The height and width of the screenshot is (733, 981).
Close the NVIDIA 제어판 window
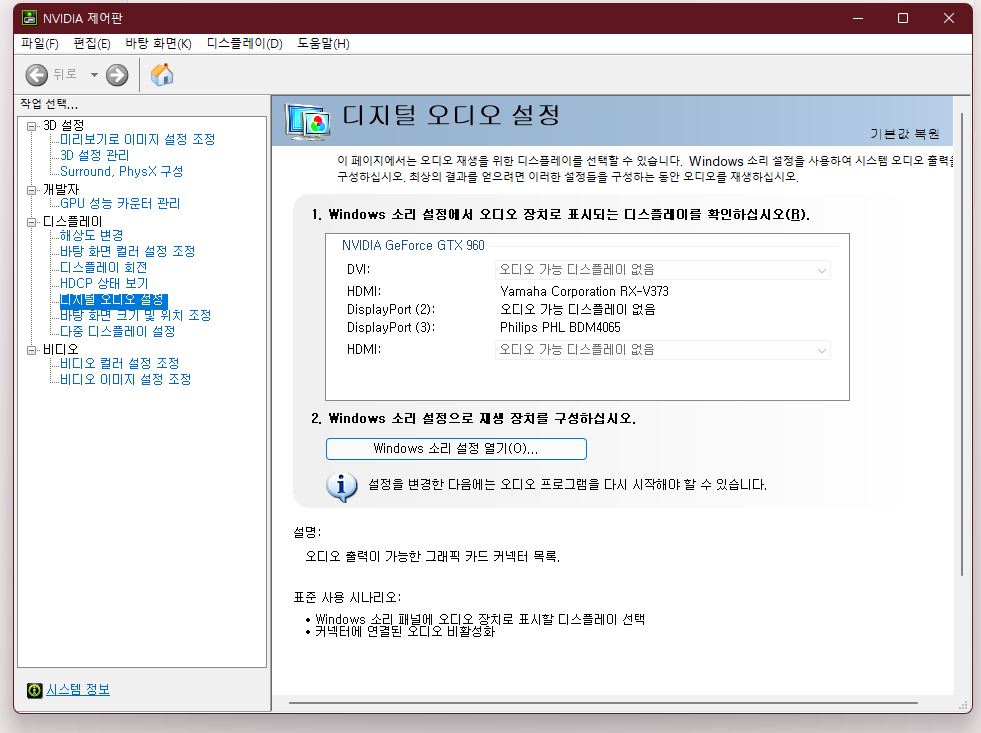pos(948,18)
